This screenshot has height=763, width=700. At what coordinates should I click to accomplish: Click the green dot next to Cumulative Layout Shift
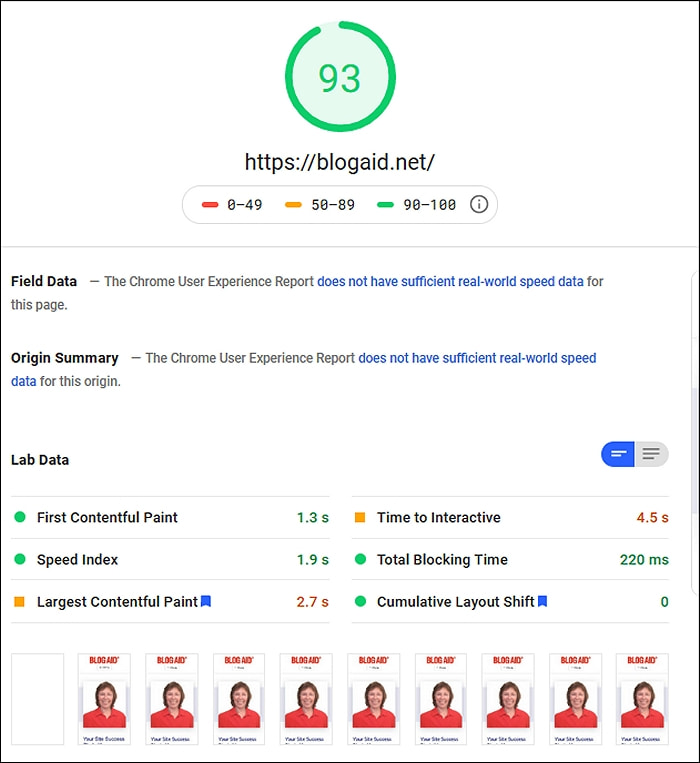click(360, 601)
